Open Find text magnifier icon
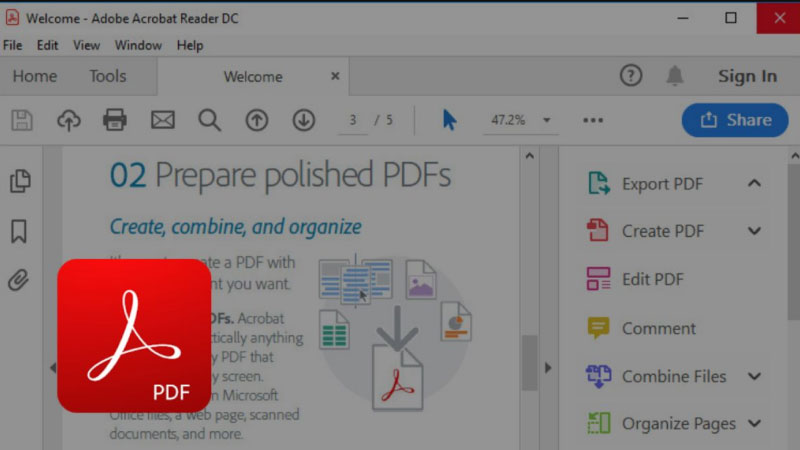Screen dimensions: 800x450 210,120
